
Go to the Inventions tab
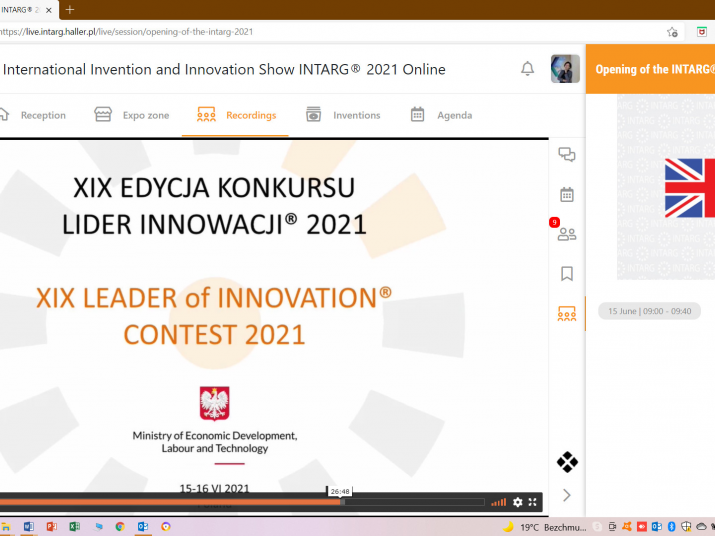tap(343, 115)
